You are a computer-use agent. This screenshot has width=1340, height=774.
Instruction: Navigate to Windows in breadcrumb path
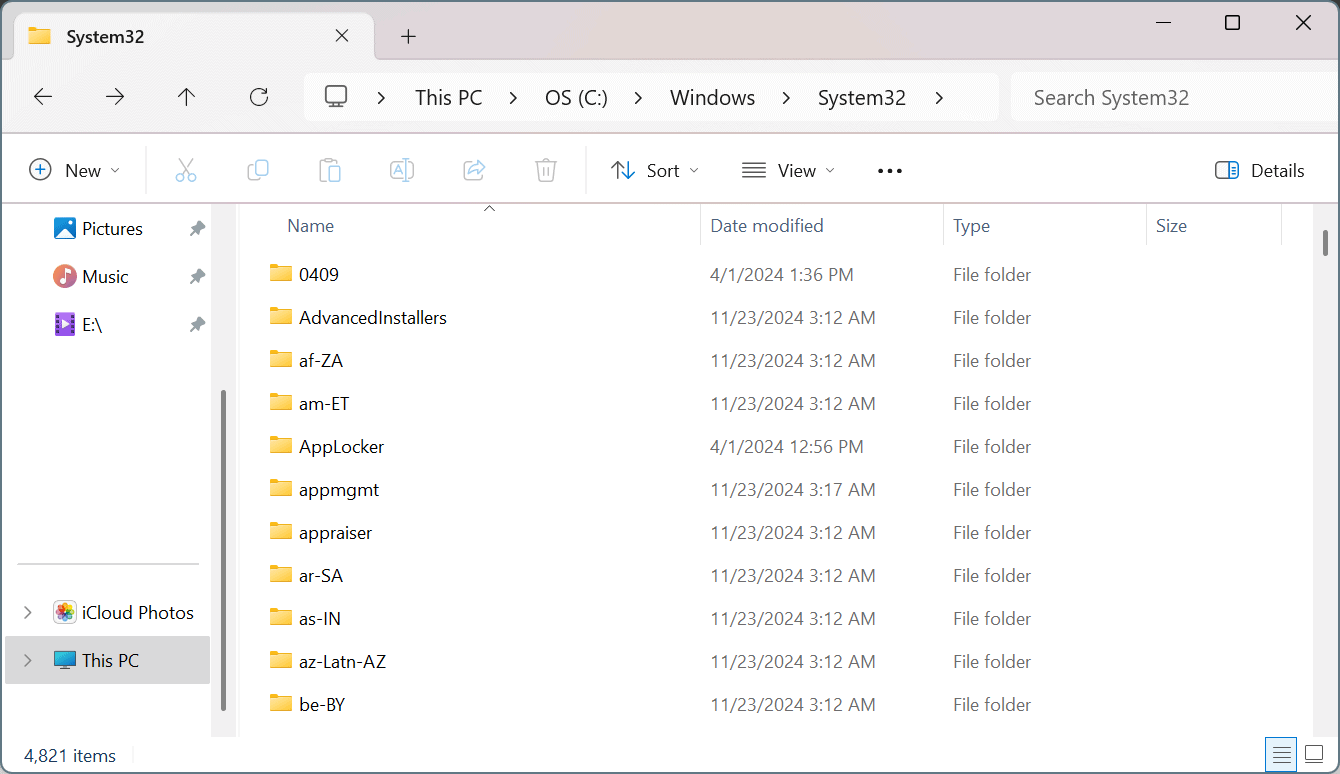click(x=712, y=98)
